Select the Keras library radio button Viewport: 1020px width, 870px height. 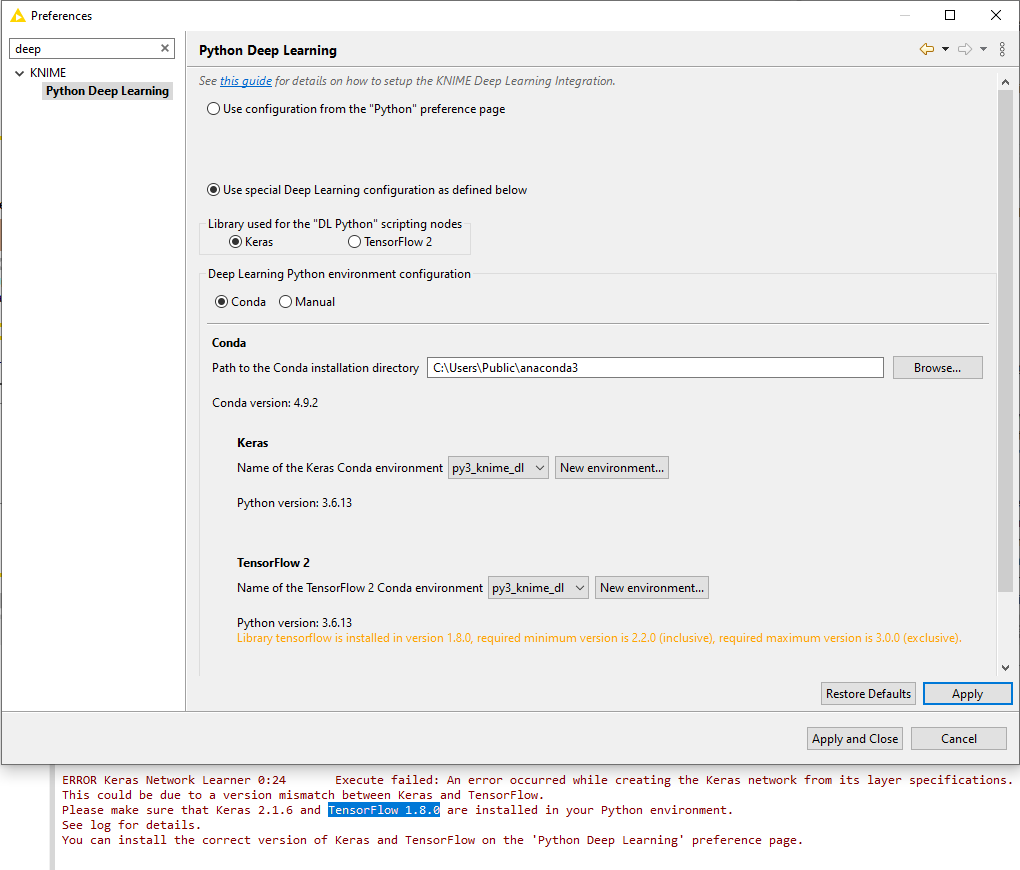click(236, 241)
